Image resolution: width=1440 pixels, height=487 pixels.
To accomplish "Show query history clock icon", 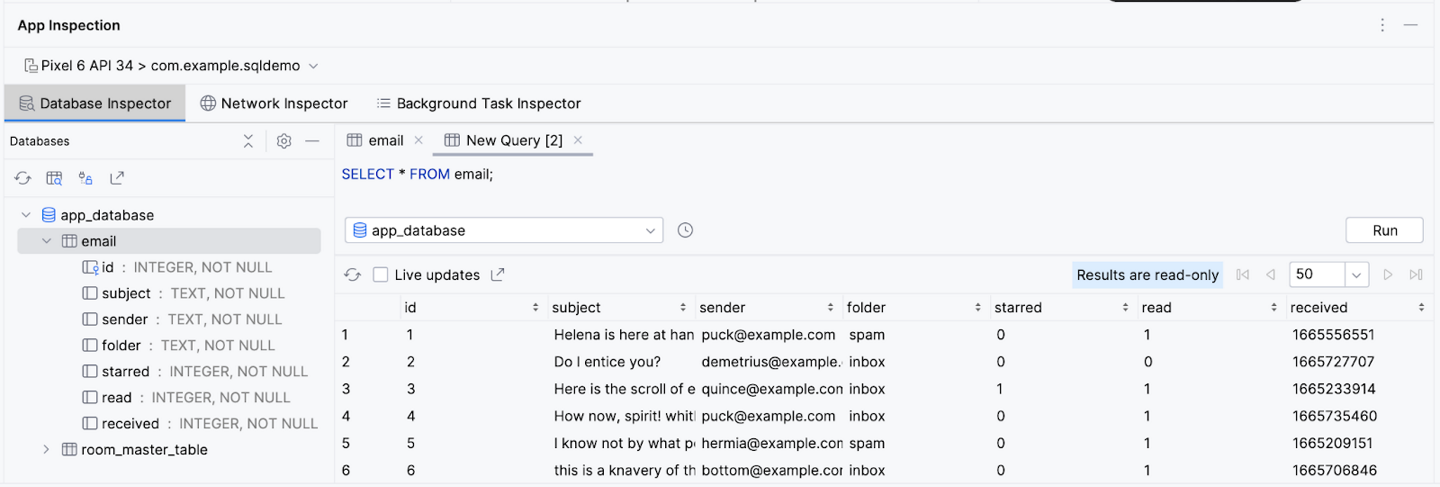I will (685, 230).
